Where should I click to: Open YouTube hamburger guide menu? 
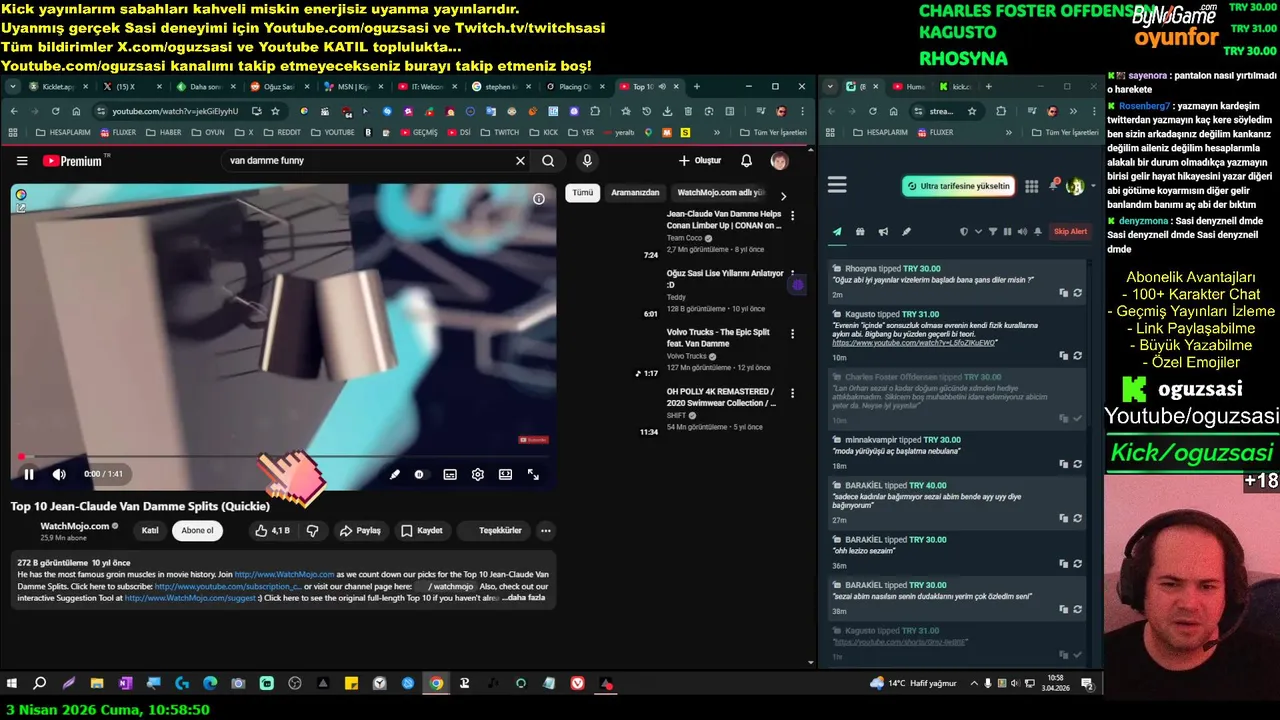coord(22,160)
